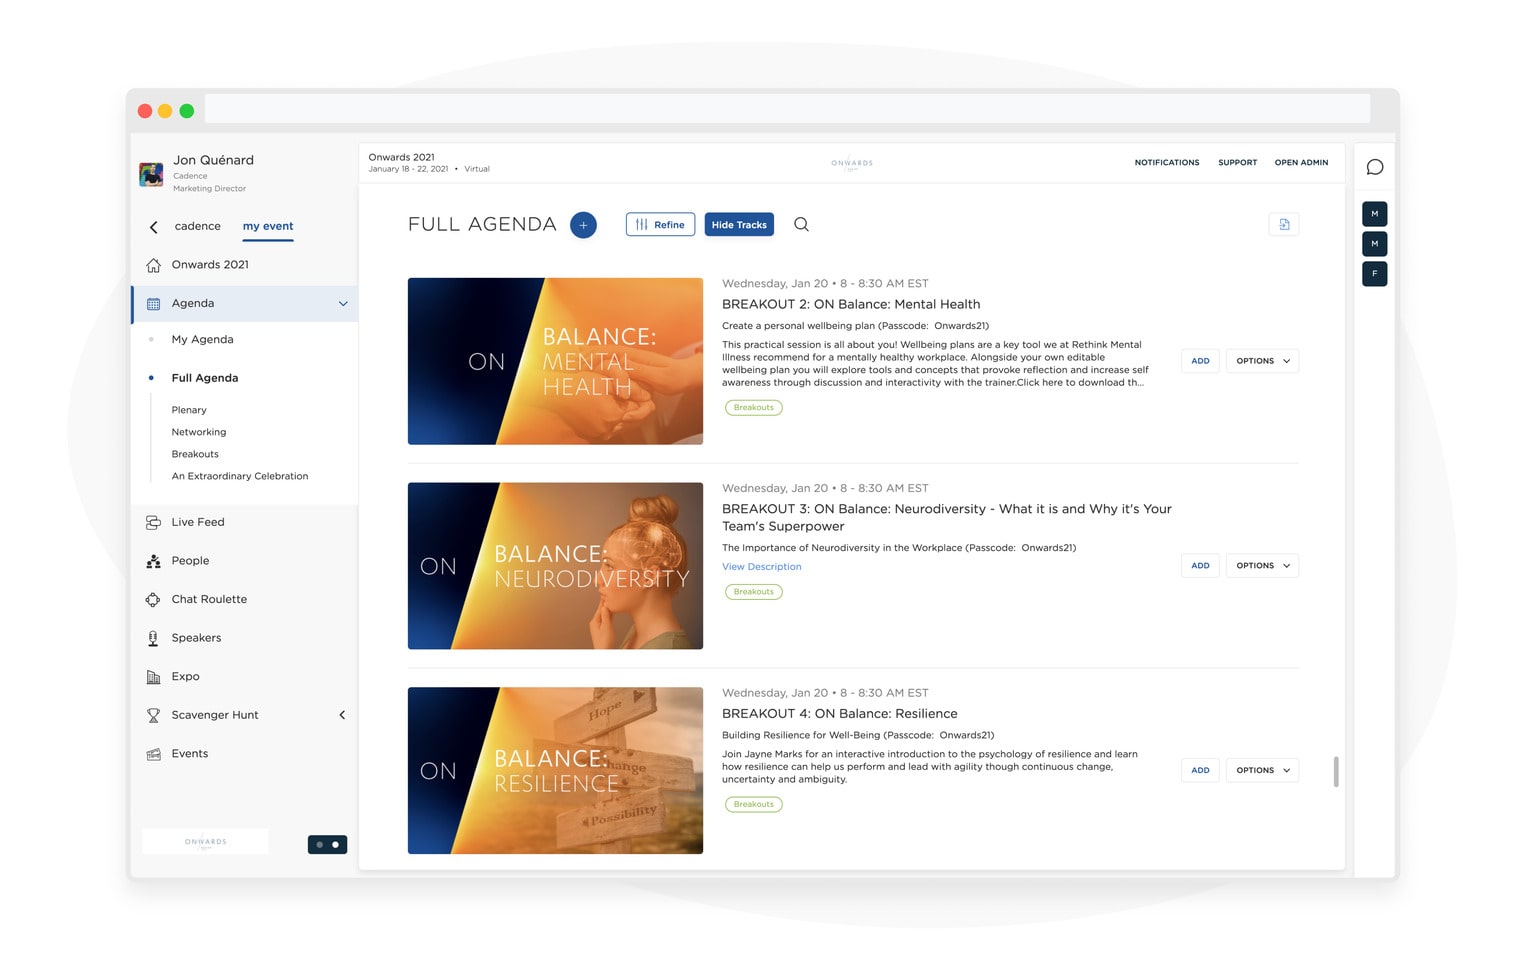
Task: Open the Speakers label in sidebar
Action: [x=196, y=638]
